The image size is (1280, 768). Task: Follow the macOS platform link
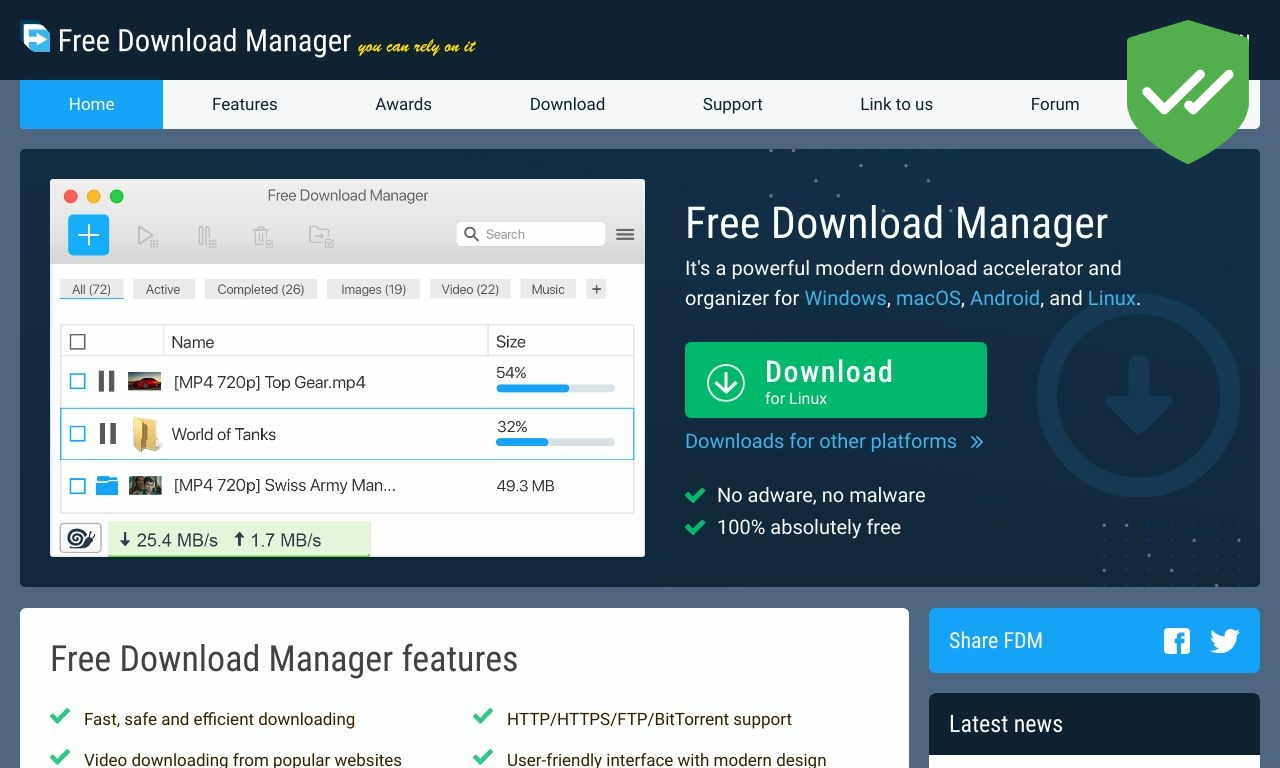point(928,298)
